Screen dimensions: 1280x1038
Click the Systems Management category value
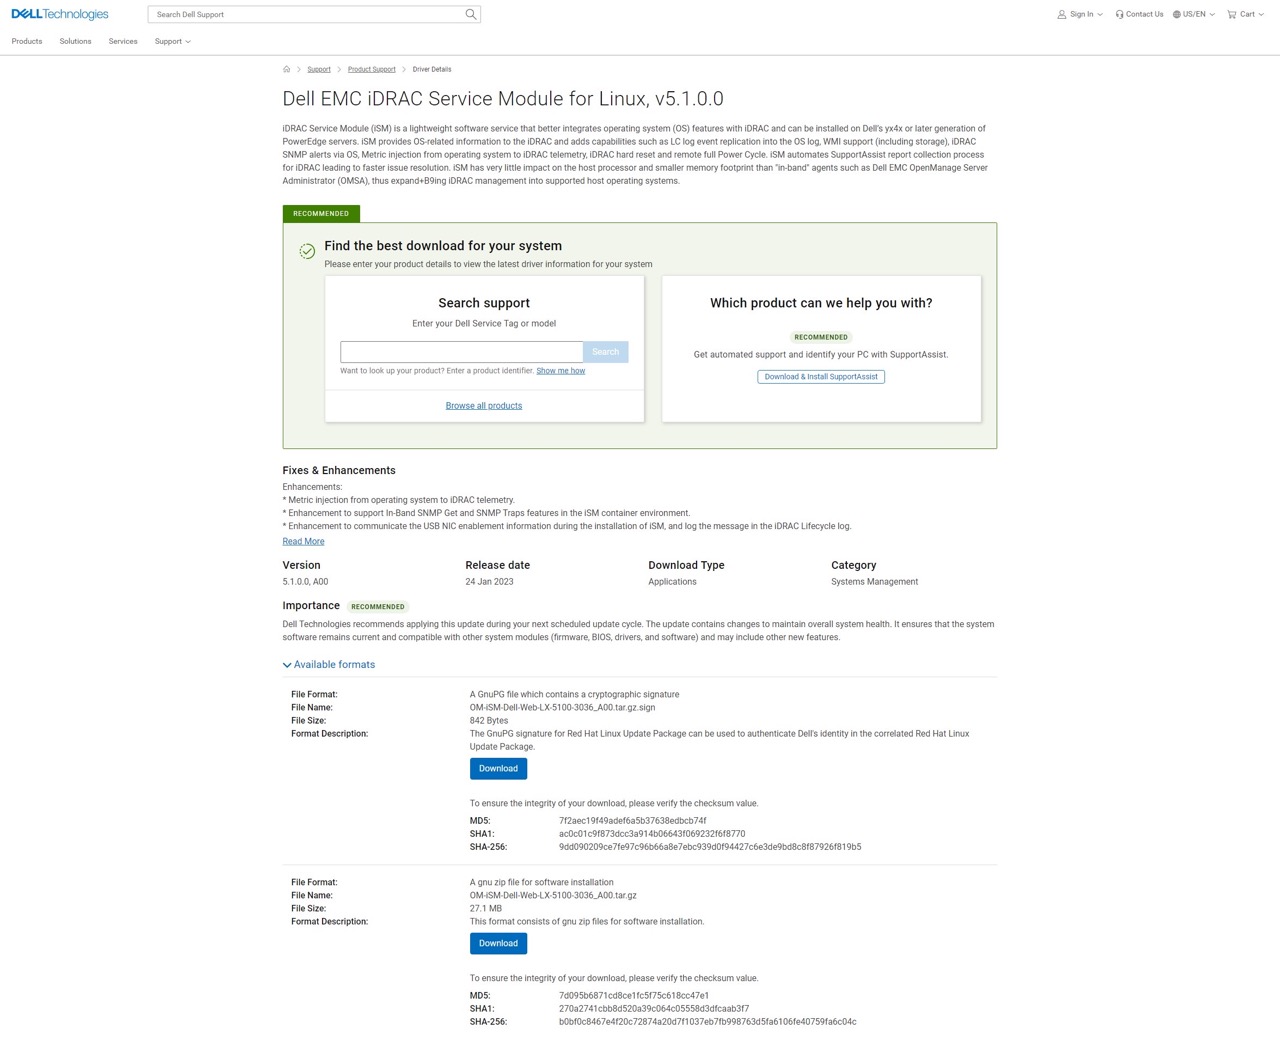[874, 582]
